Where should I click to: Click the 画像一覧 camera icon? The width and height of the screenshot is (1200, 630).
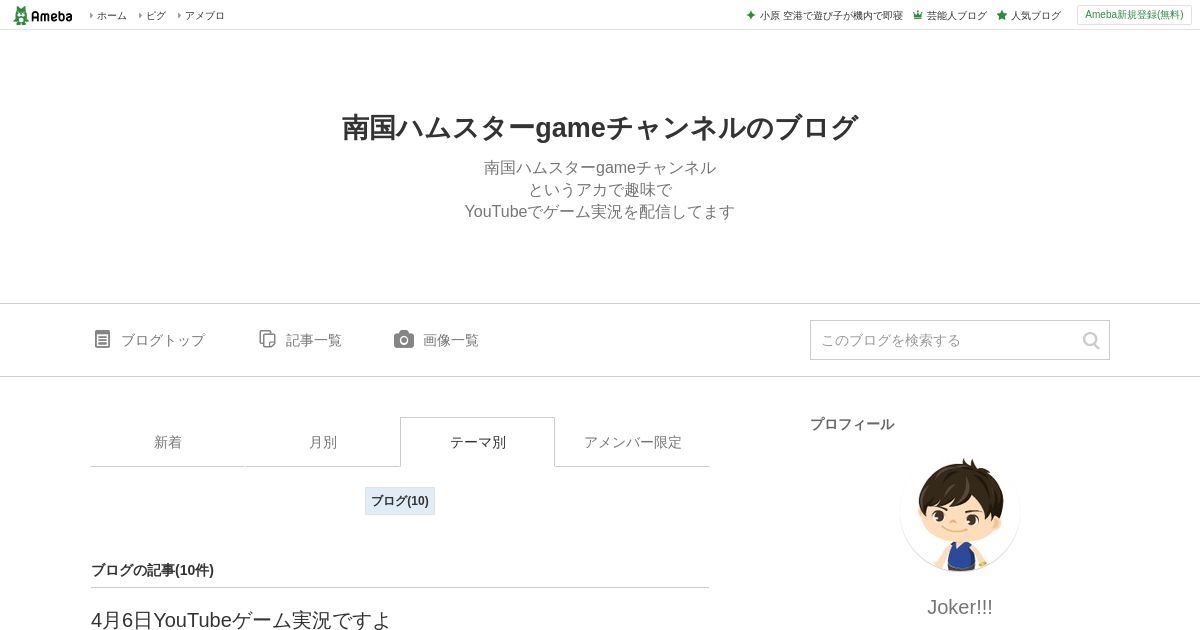point(404,339)
